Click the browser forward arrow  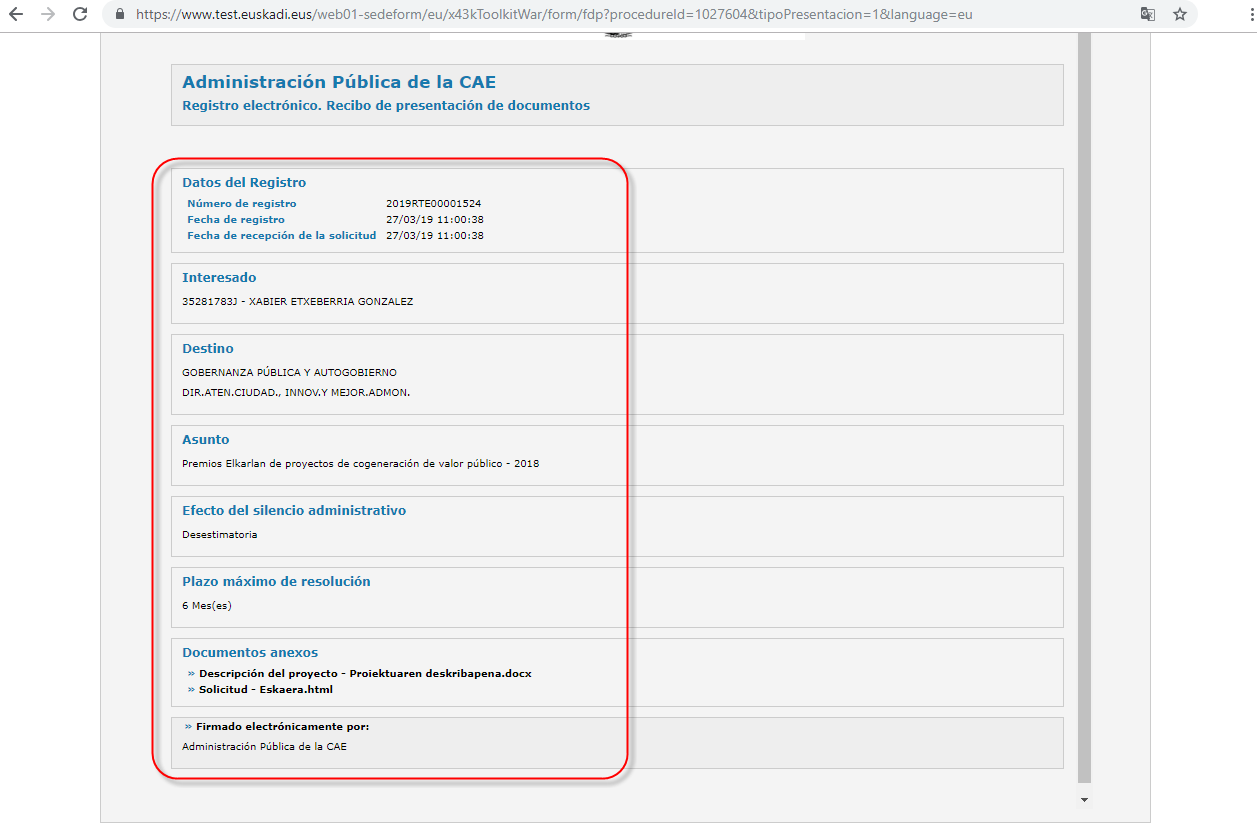[x=48, y=15]
